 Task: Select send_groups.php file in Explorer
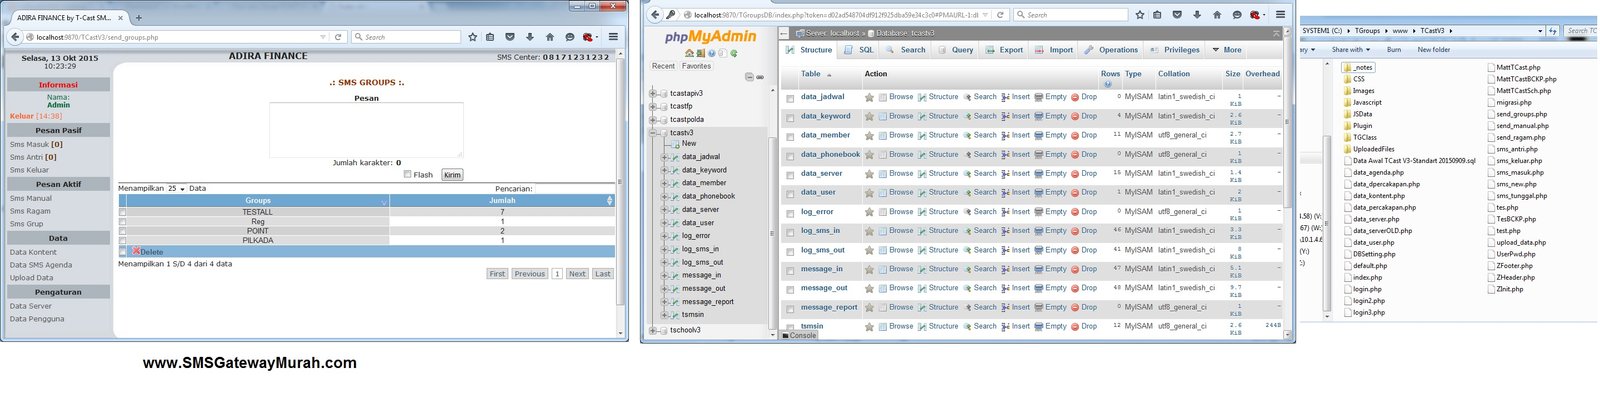pyautogui.click(x=1519, y=114)
